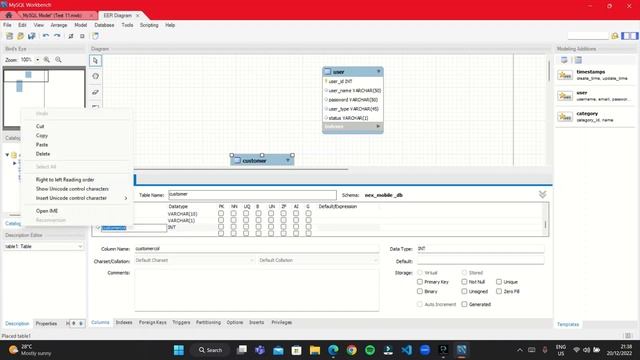Screen dimensions: 640x360
Task: Check the Primary Key checkbox
Action: pos(420,282)
